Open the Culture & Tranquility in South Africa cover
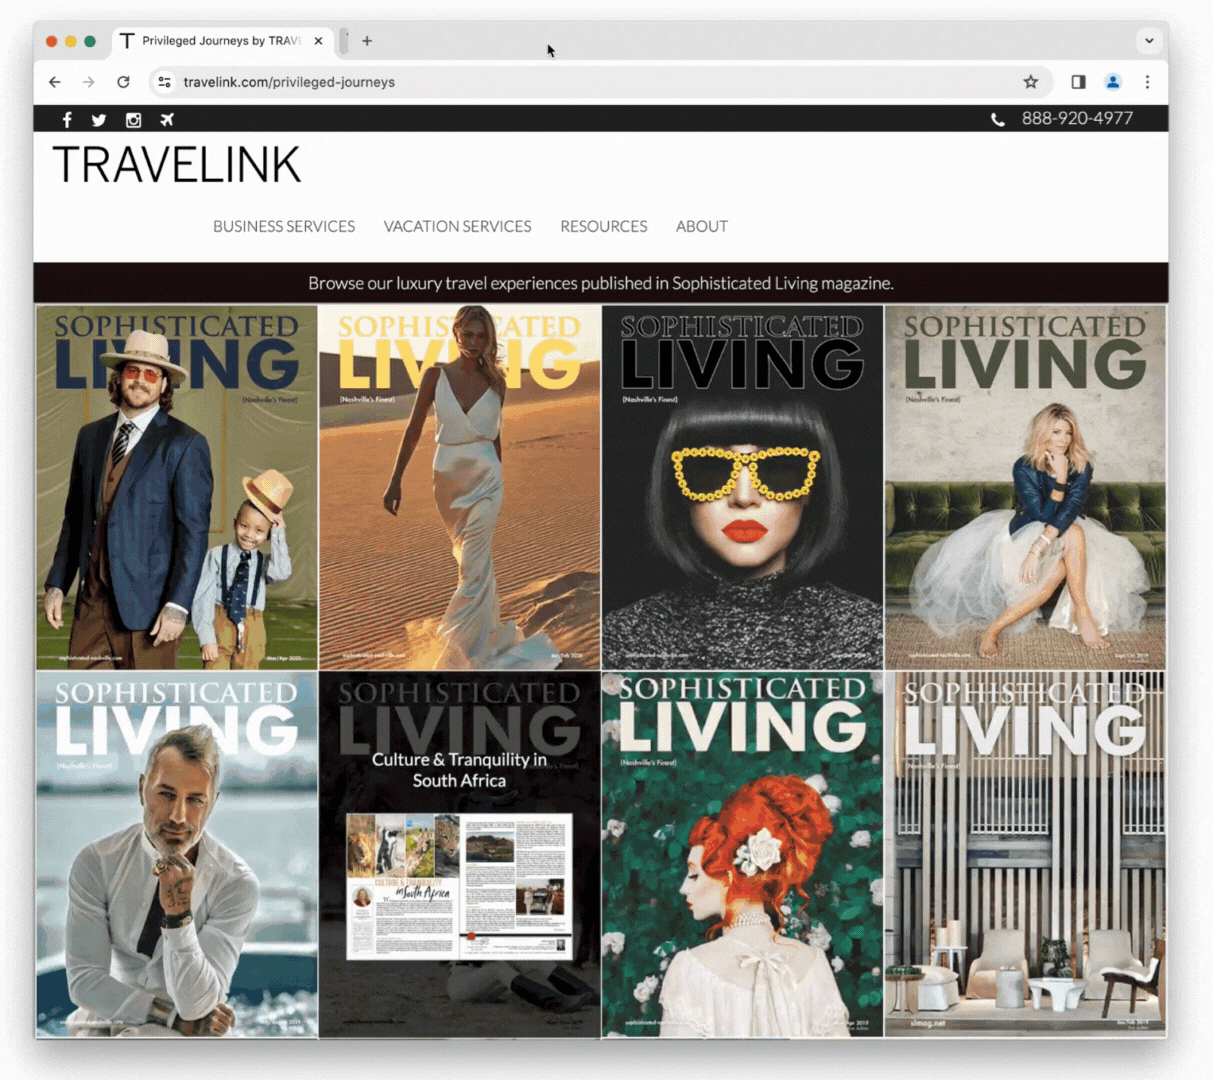 (x=459, y=855)
